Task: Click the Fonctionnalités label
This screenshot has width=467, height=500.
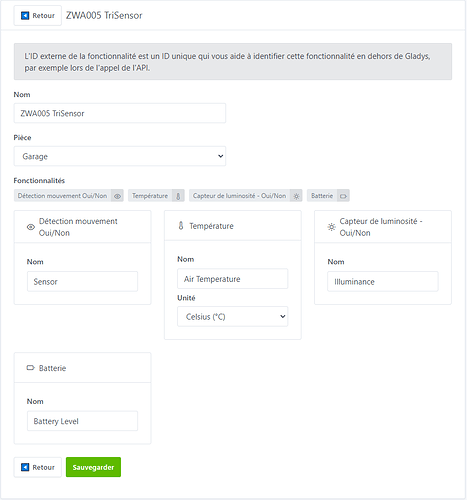Action: click(x=39, y=181)
